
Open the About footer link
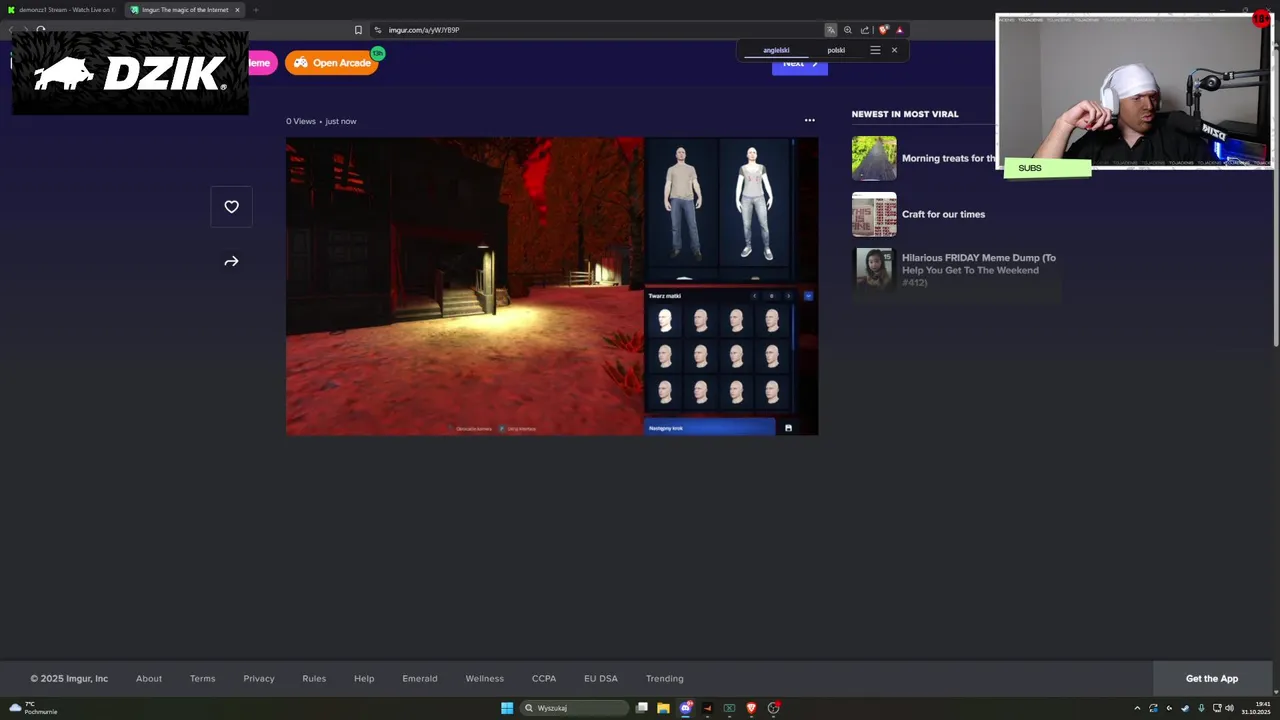(149, 678)
